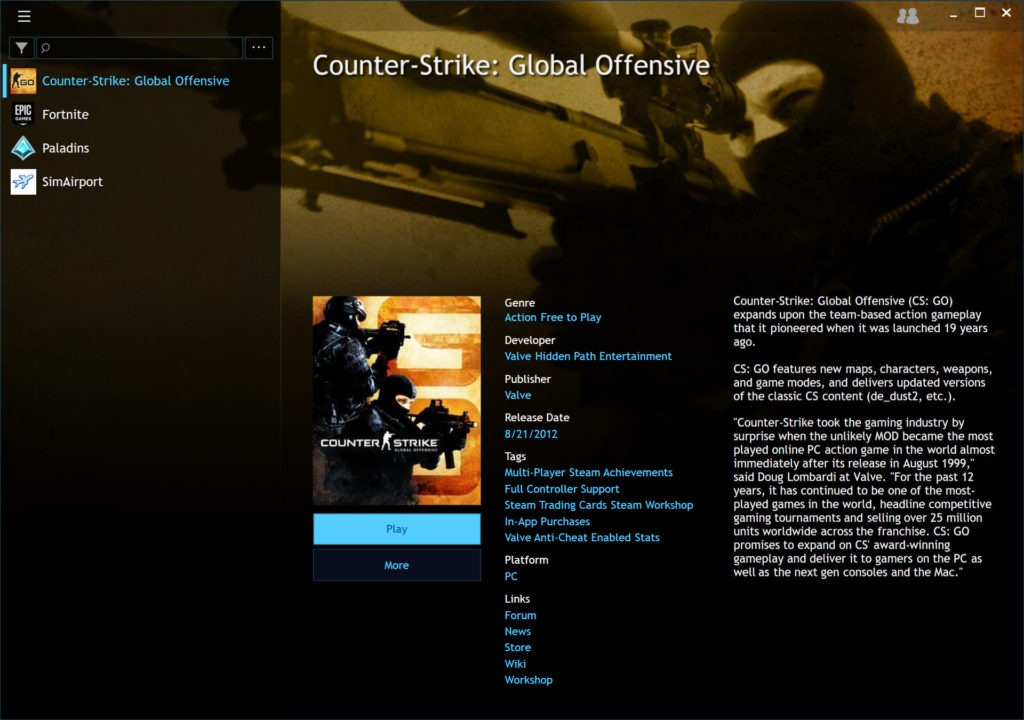Click the Developer label
This screenshot has height=720, width=1024.
tap(530, 340)
